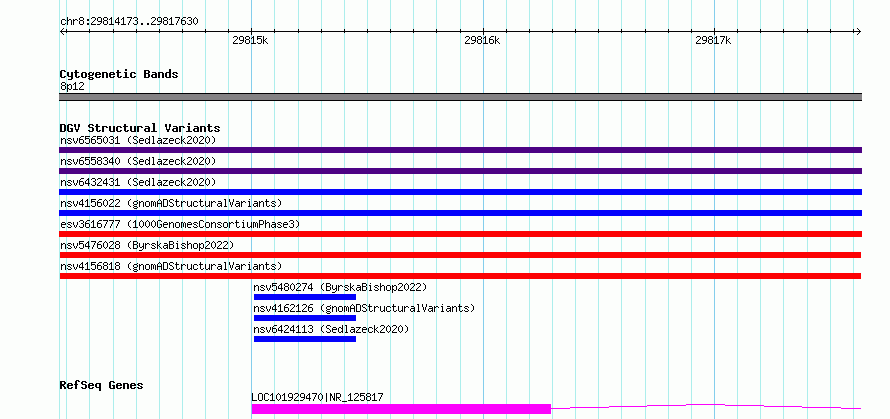Click the chr8:29814173..29817630 coordinate label
The height and width of the screenshot is (419, 890).
point(129,22)
